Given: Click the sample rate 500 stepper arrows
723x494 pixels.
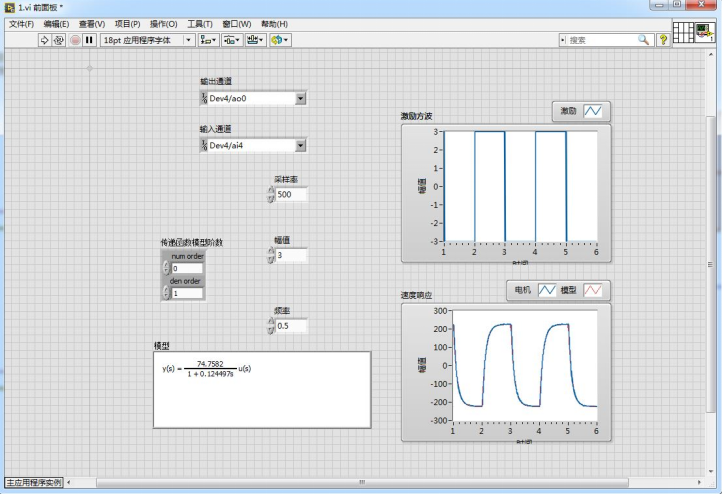Looking at the screenshot, I should (270, 194).
